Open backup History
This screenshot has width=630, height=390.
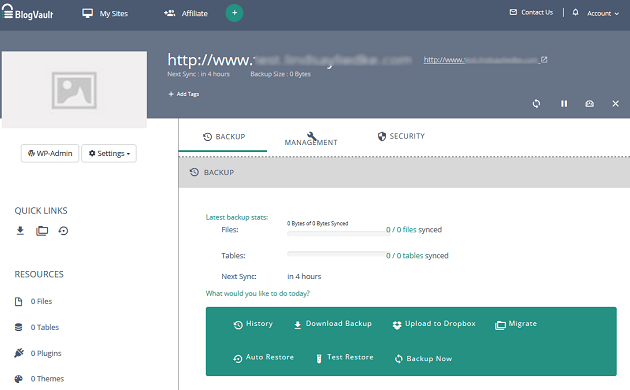pos(253,324)
